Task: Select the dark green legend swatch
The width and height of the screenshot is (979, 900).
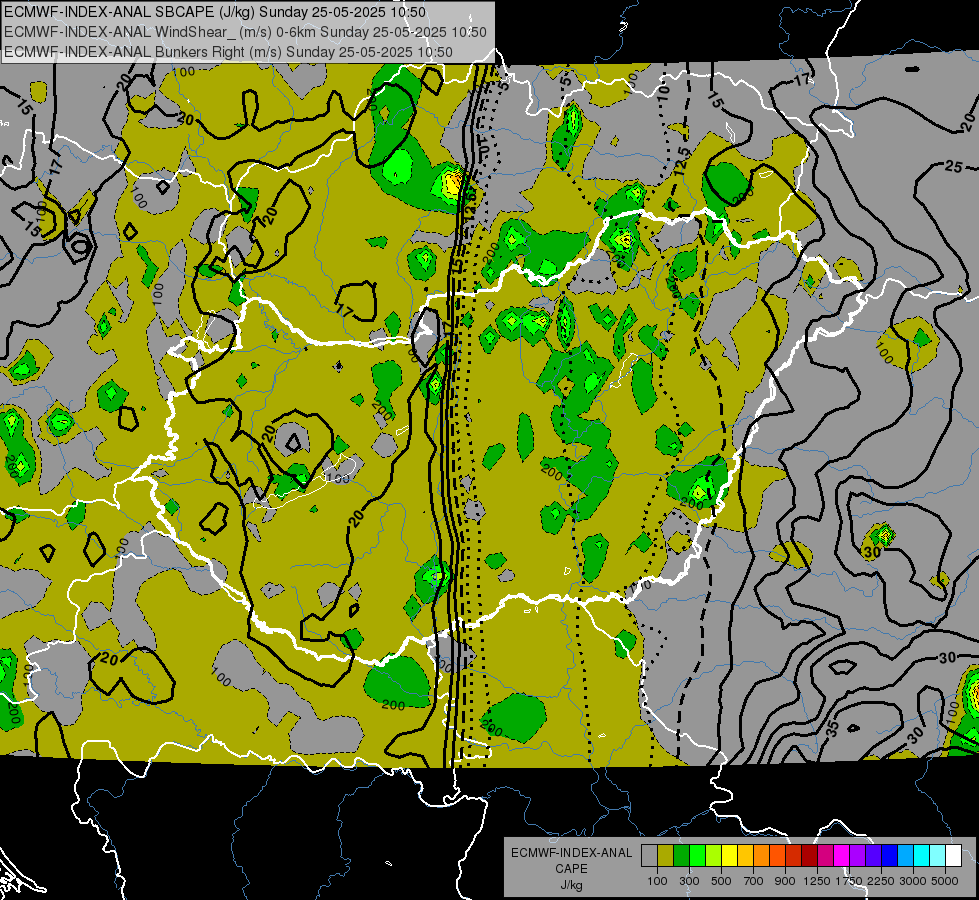Action: [681, 856]
